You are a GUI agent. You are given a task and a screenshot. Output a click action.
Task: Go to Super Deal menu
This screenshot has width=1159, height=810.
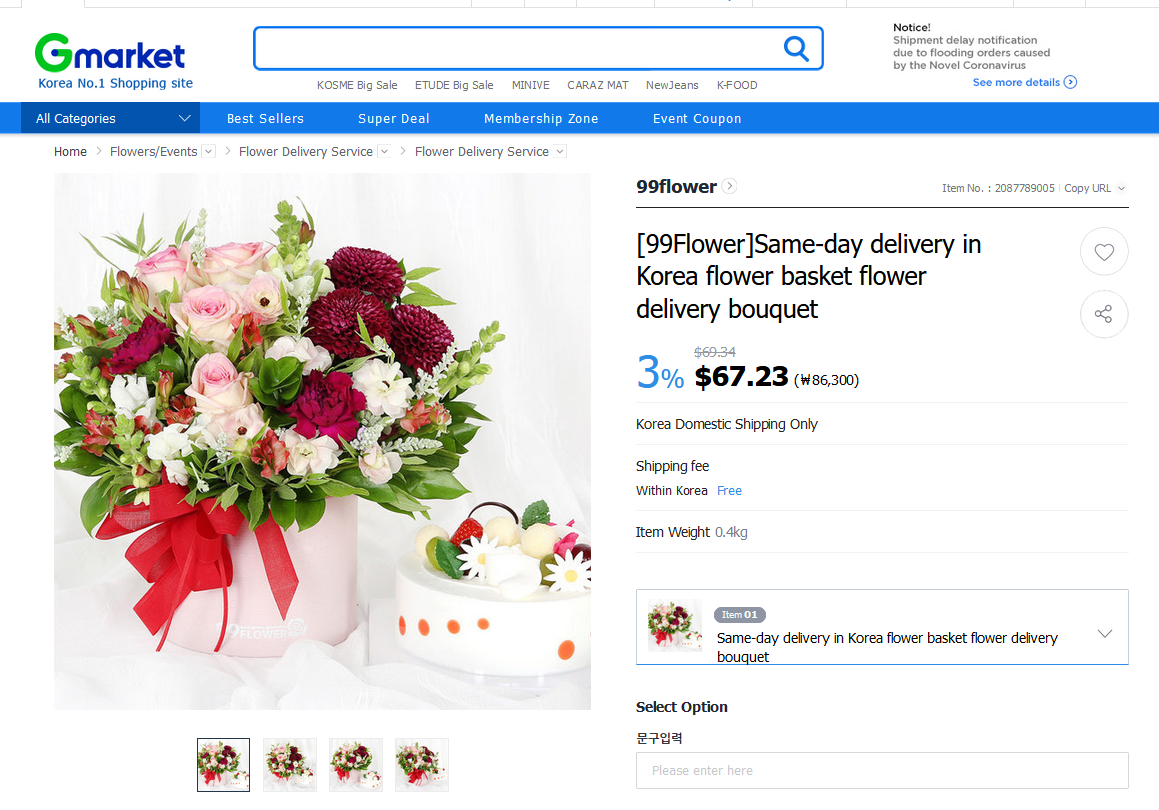tap(394, 118)
